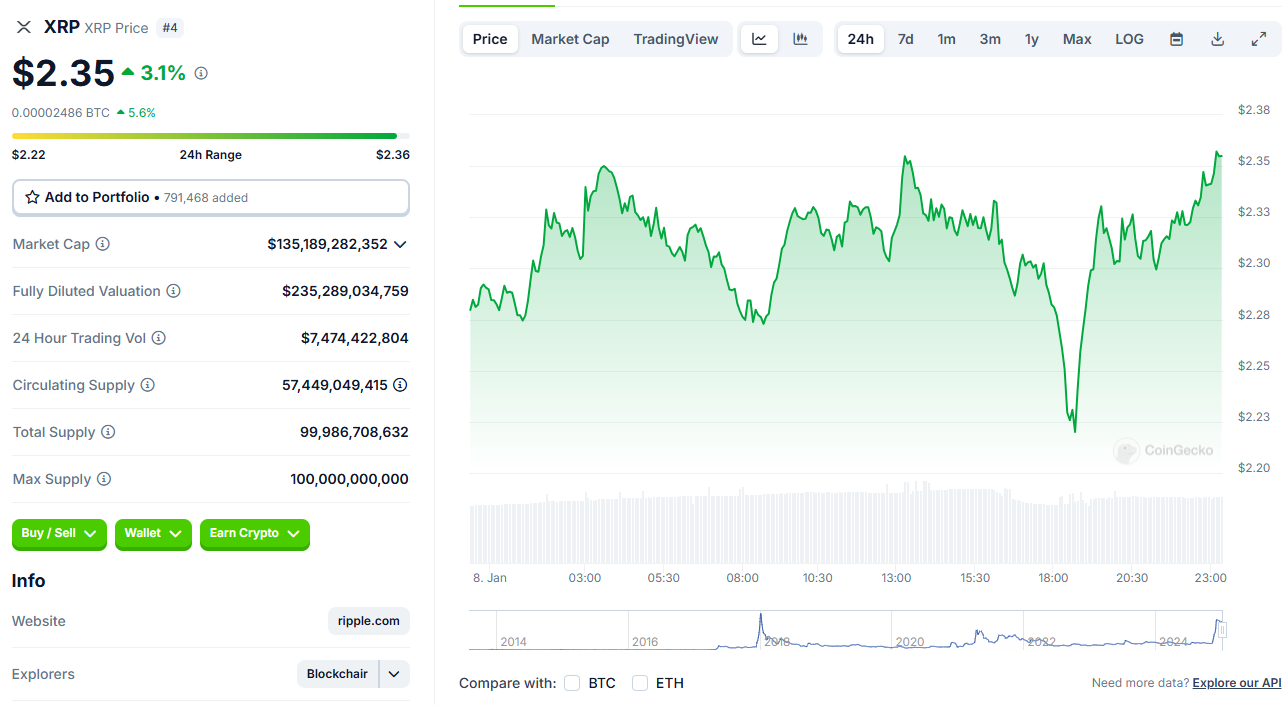Select the Max time range
The width and height of the screenshot is (1284, 705).
1077,39
